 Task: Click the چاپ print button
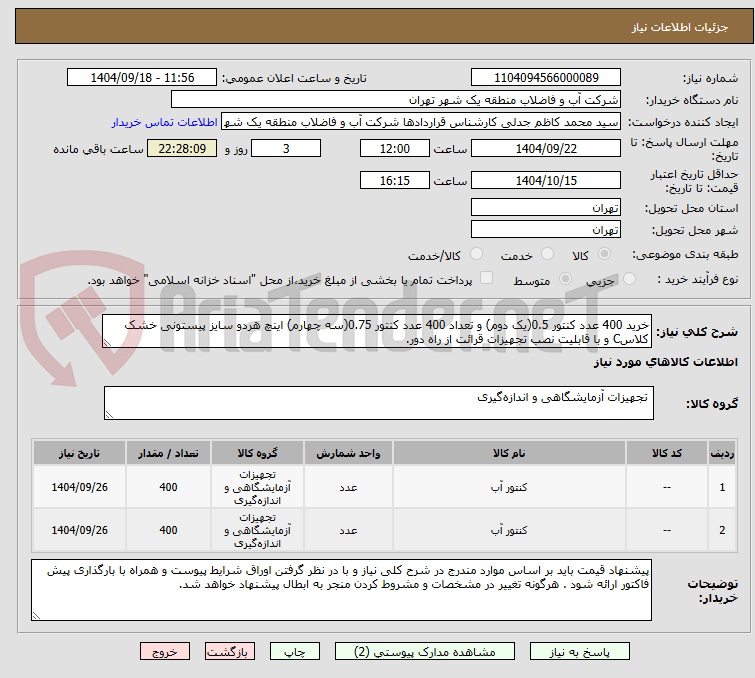[x=295, y=652]
